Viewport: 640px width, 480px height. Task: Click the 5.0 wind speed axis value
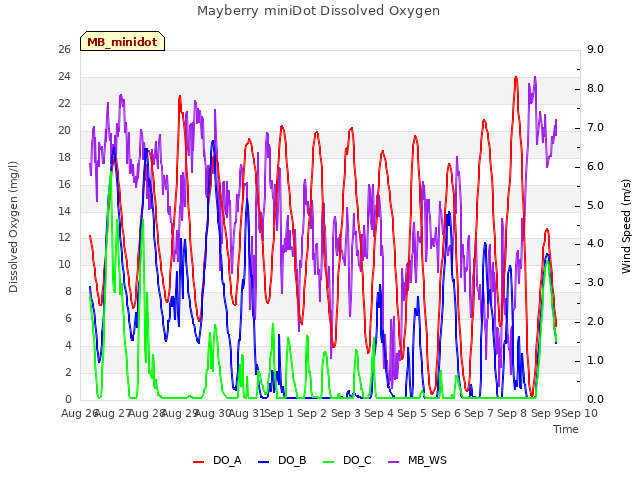tap(595, 205)
